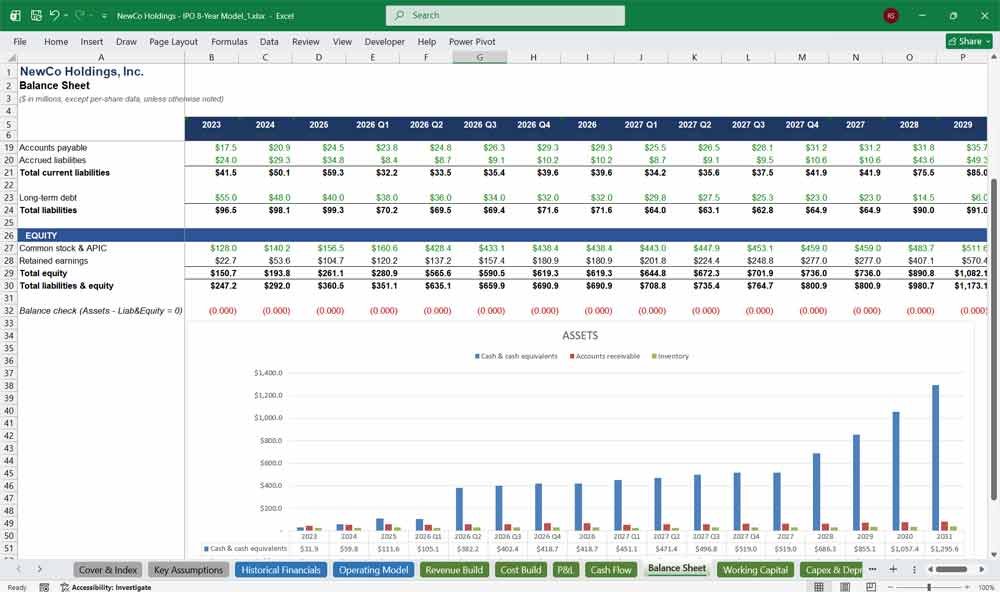Switch to Key Assumptions sheet tab
Screen dimensions: 1000x592
(188, 570)
